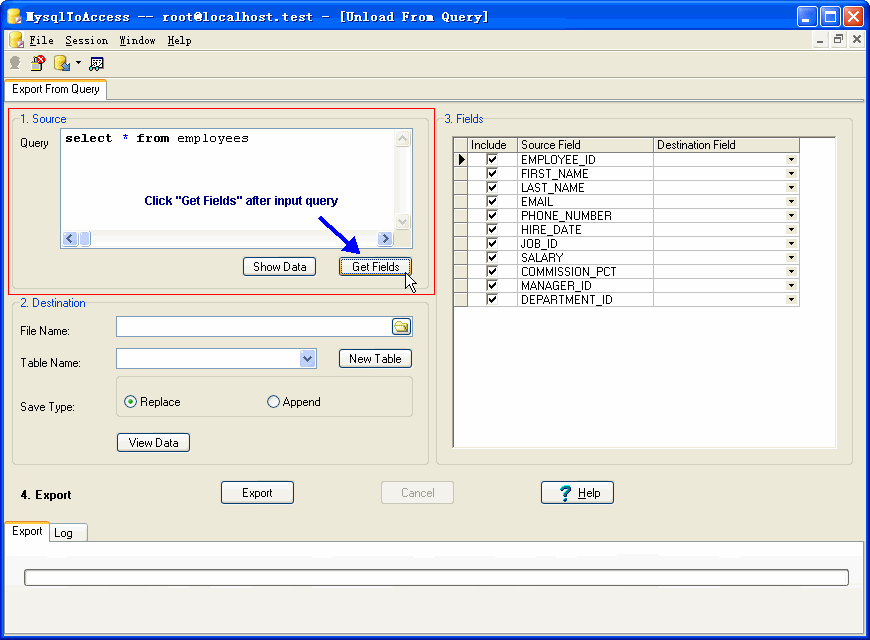Click the query box scroll-right arrow
The height and width of the screenshot is (640, 870).
coord(385,239)
